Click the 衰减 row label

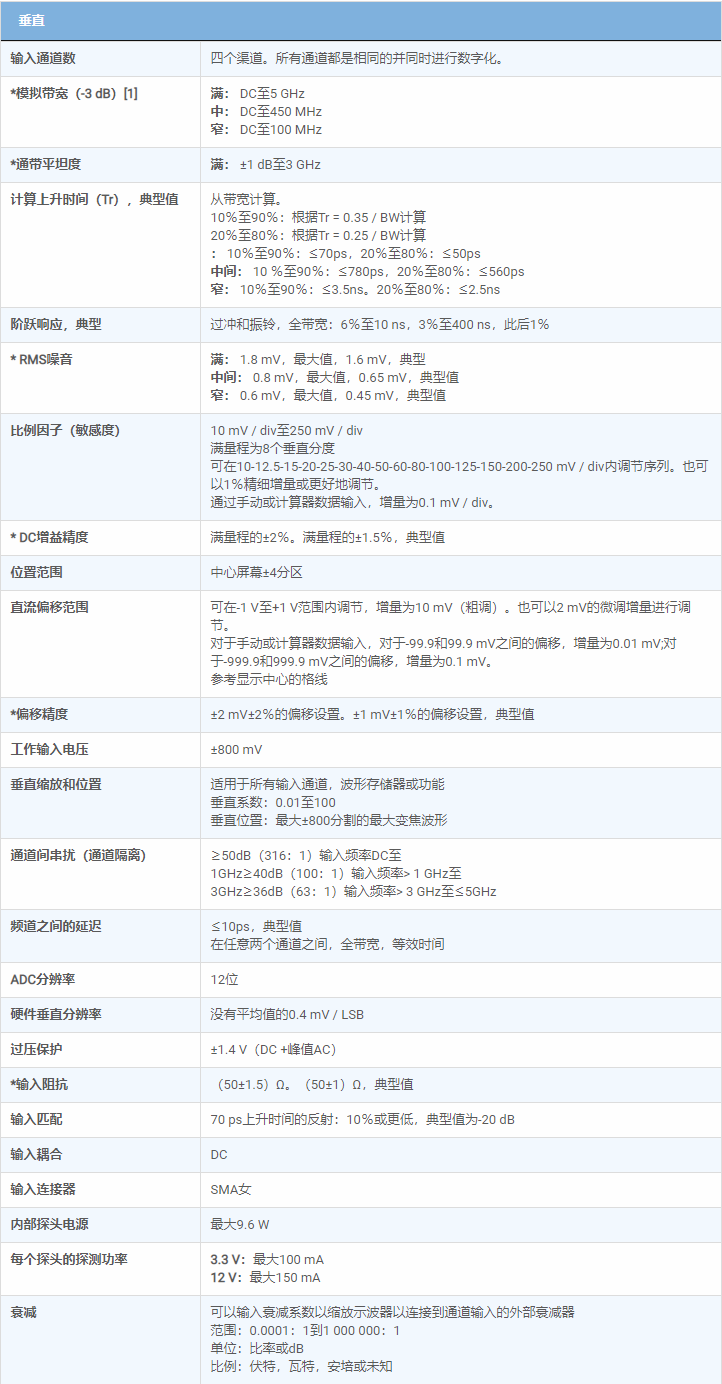(23, 1312)
